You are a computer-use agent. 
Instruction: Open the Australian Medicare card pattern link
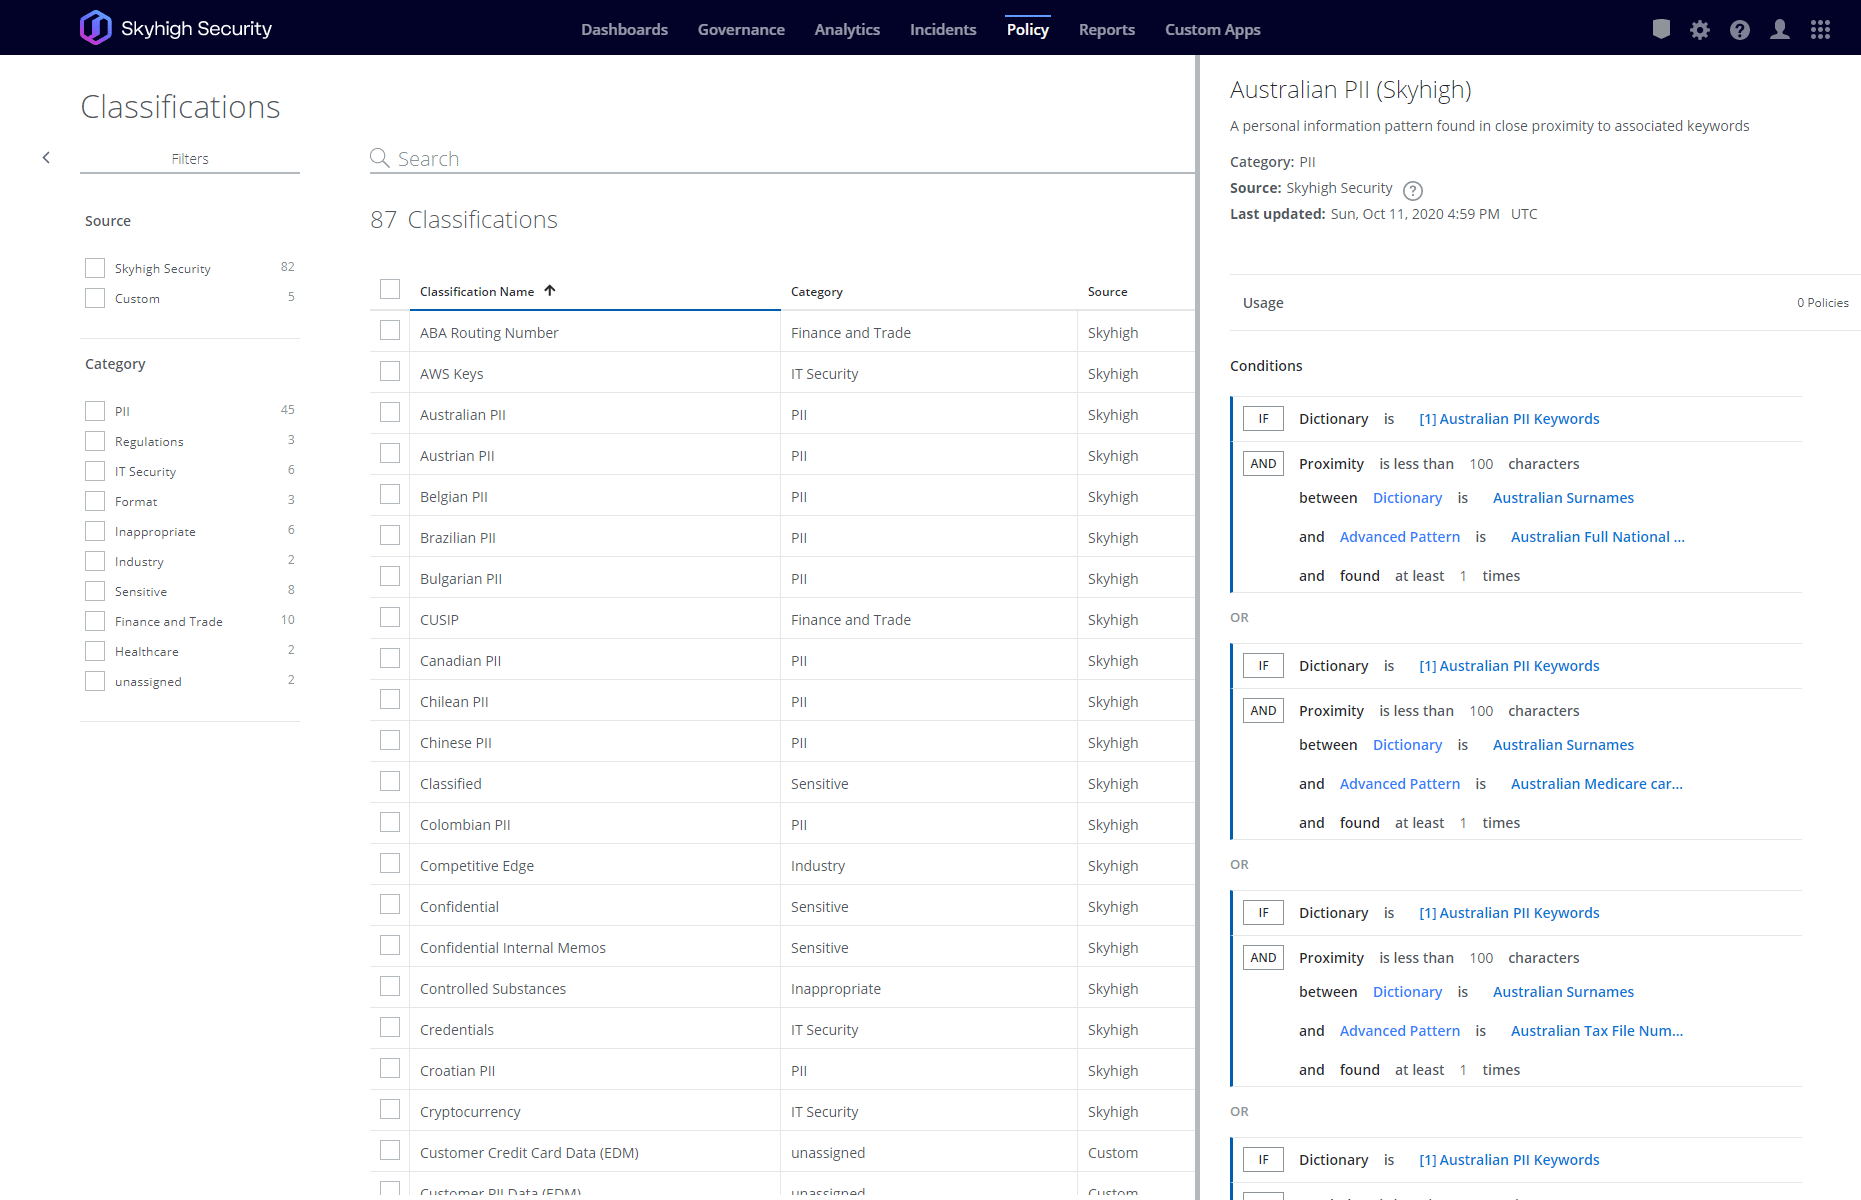(1596, 784)
